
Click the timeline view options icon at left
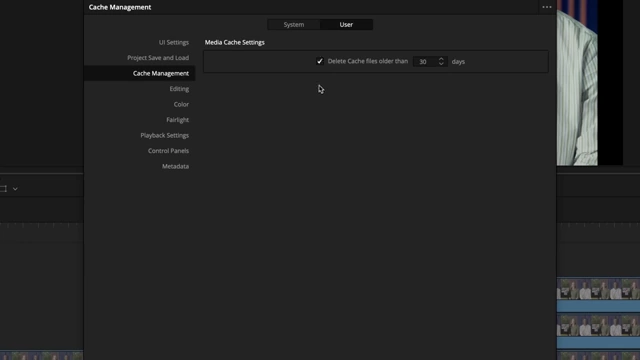(x=4, y=189)
